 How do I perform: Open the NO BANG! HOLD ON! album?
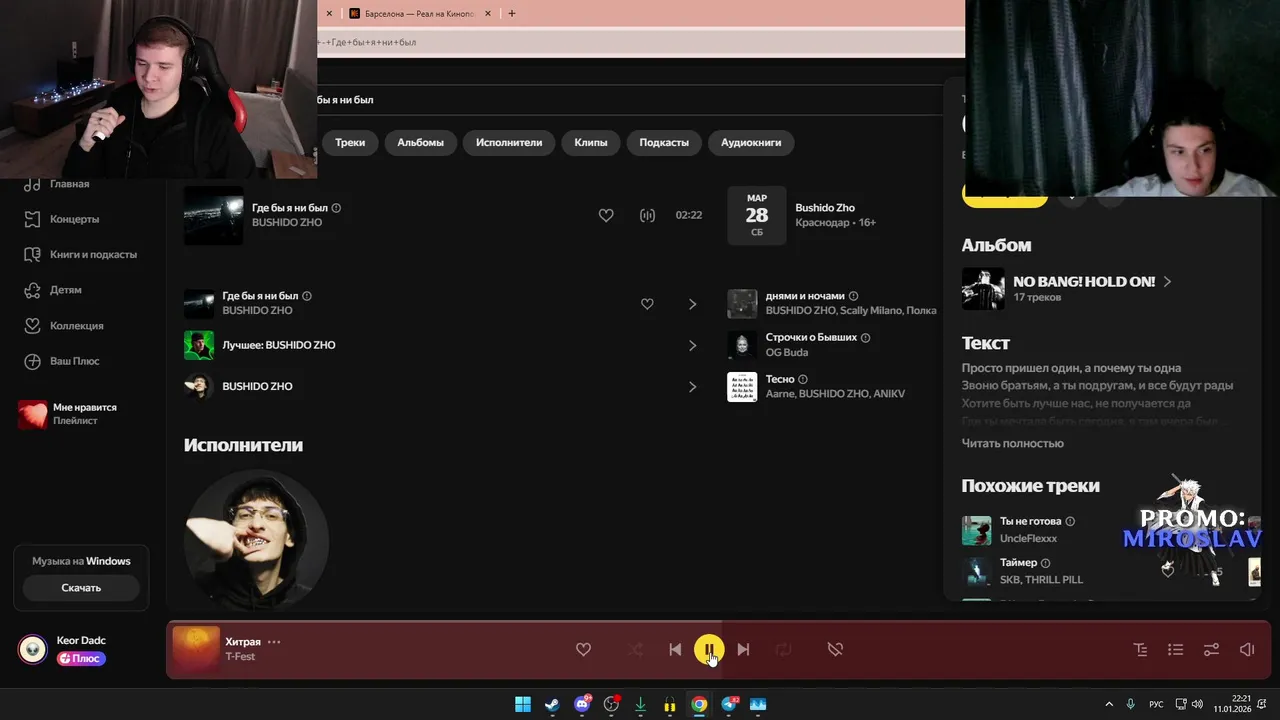coord(1084,282)
